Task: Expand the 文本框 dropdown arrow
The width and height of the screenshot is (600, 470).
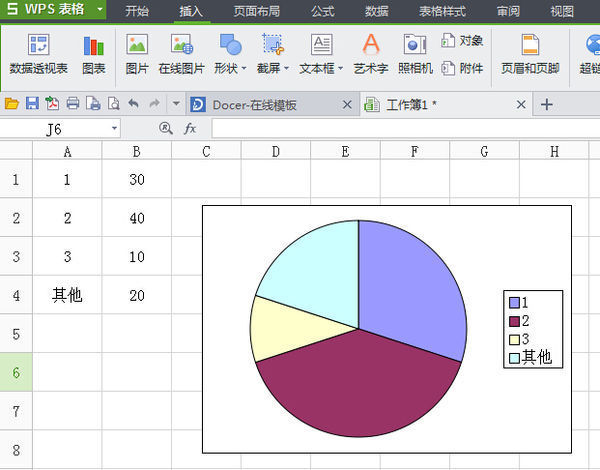Action: (340, 69)
